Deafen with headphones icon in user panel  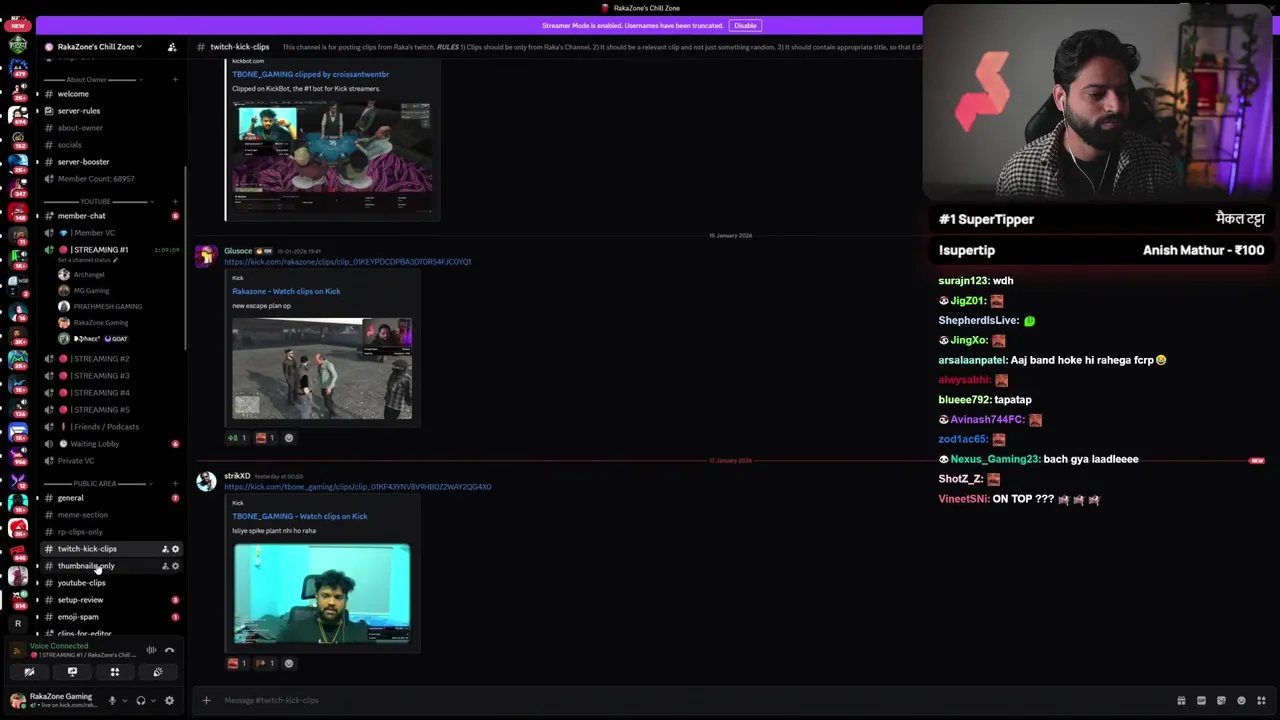[x=140, y=700]
